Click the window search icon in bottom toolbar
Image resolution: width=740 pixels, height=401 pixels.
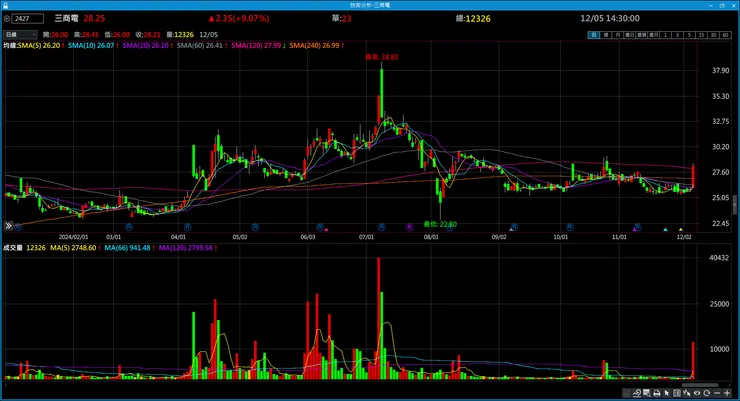pos(647,393)
